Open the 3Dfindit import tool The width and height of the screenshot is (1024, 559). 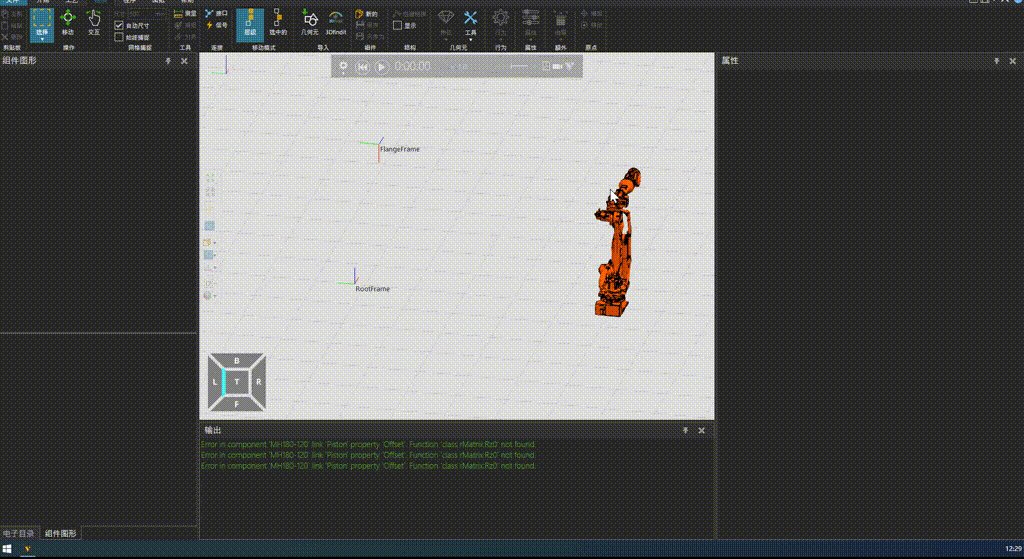(x=336, y=22)
